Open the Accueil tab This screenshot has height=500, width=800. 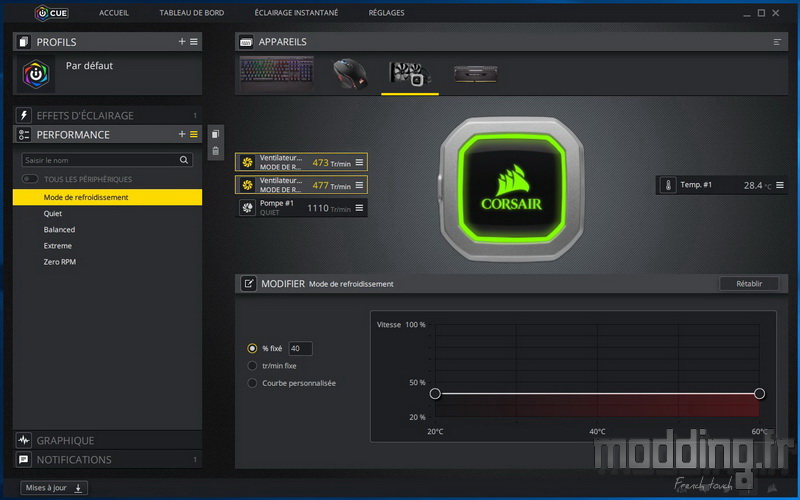[114, 13]
